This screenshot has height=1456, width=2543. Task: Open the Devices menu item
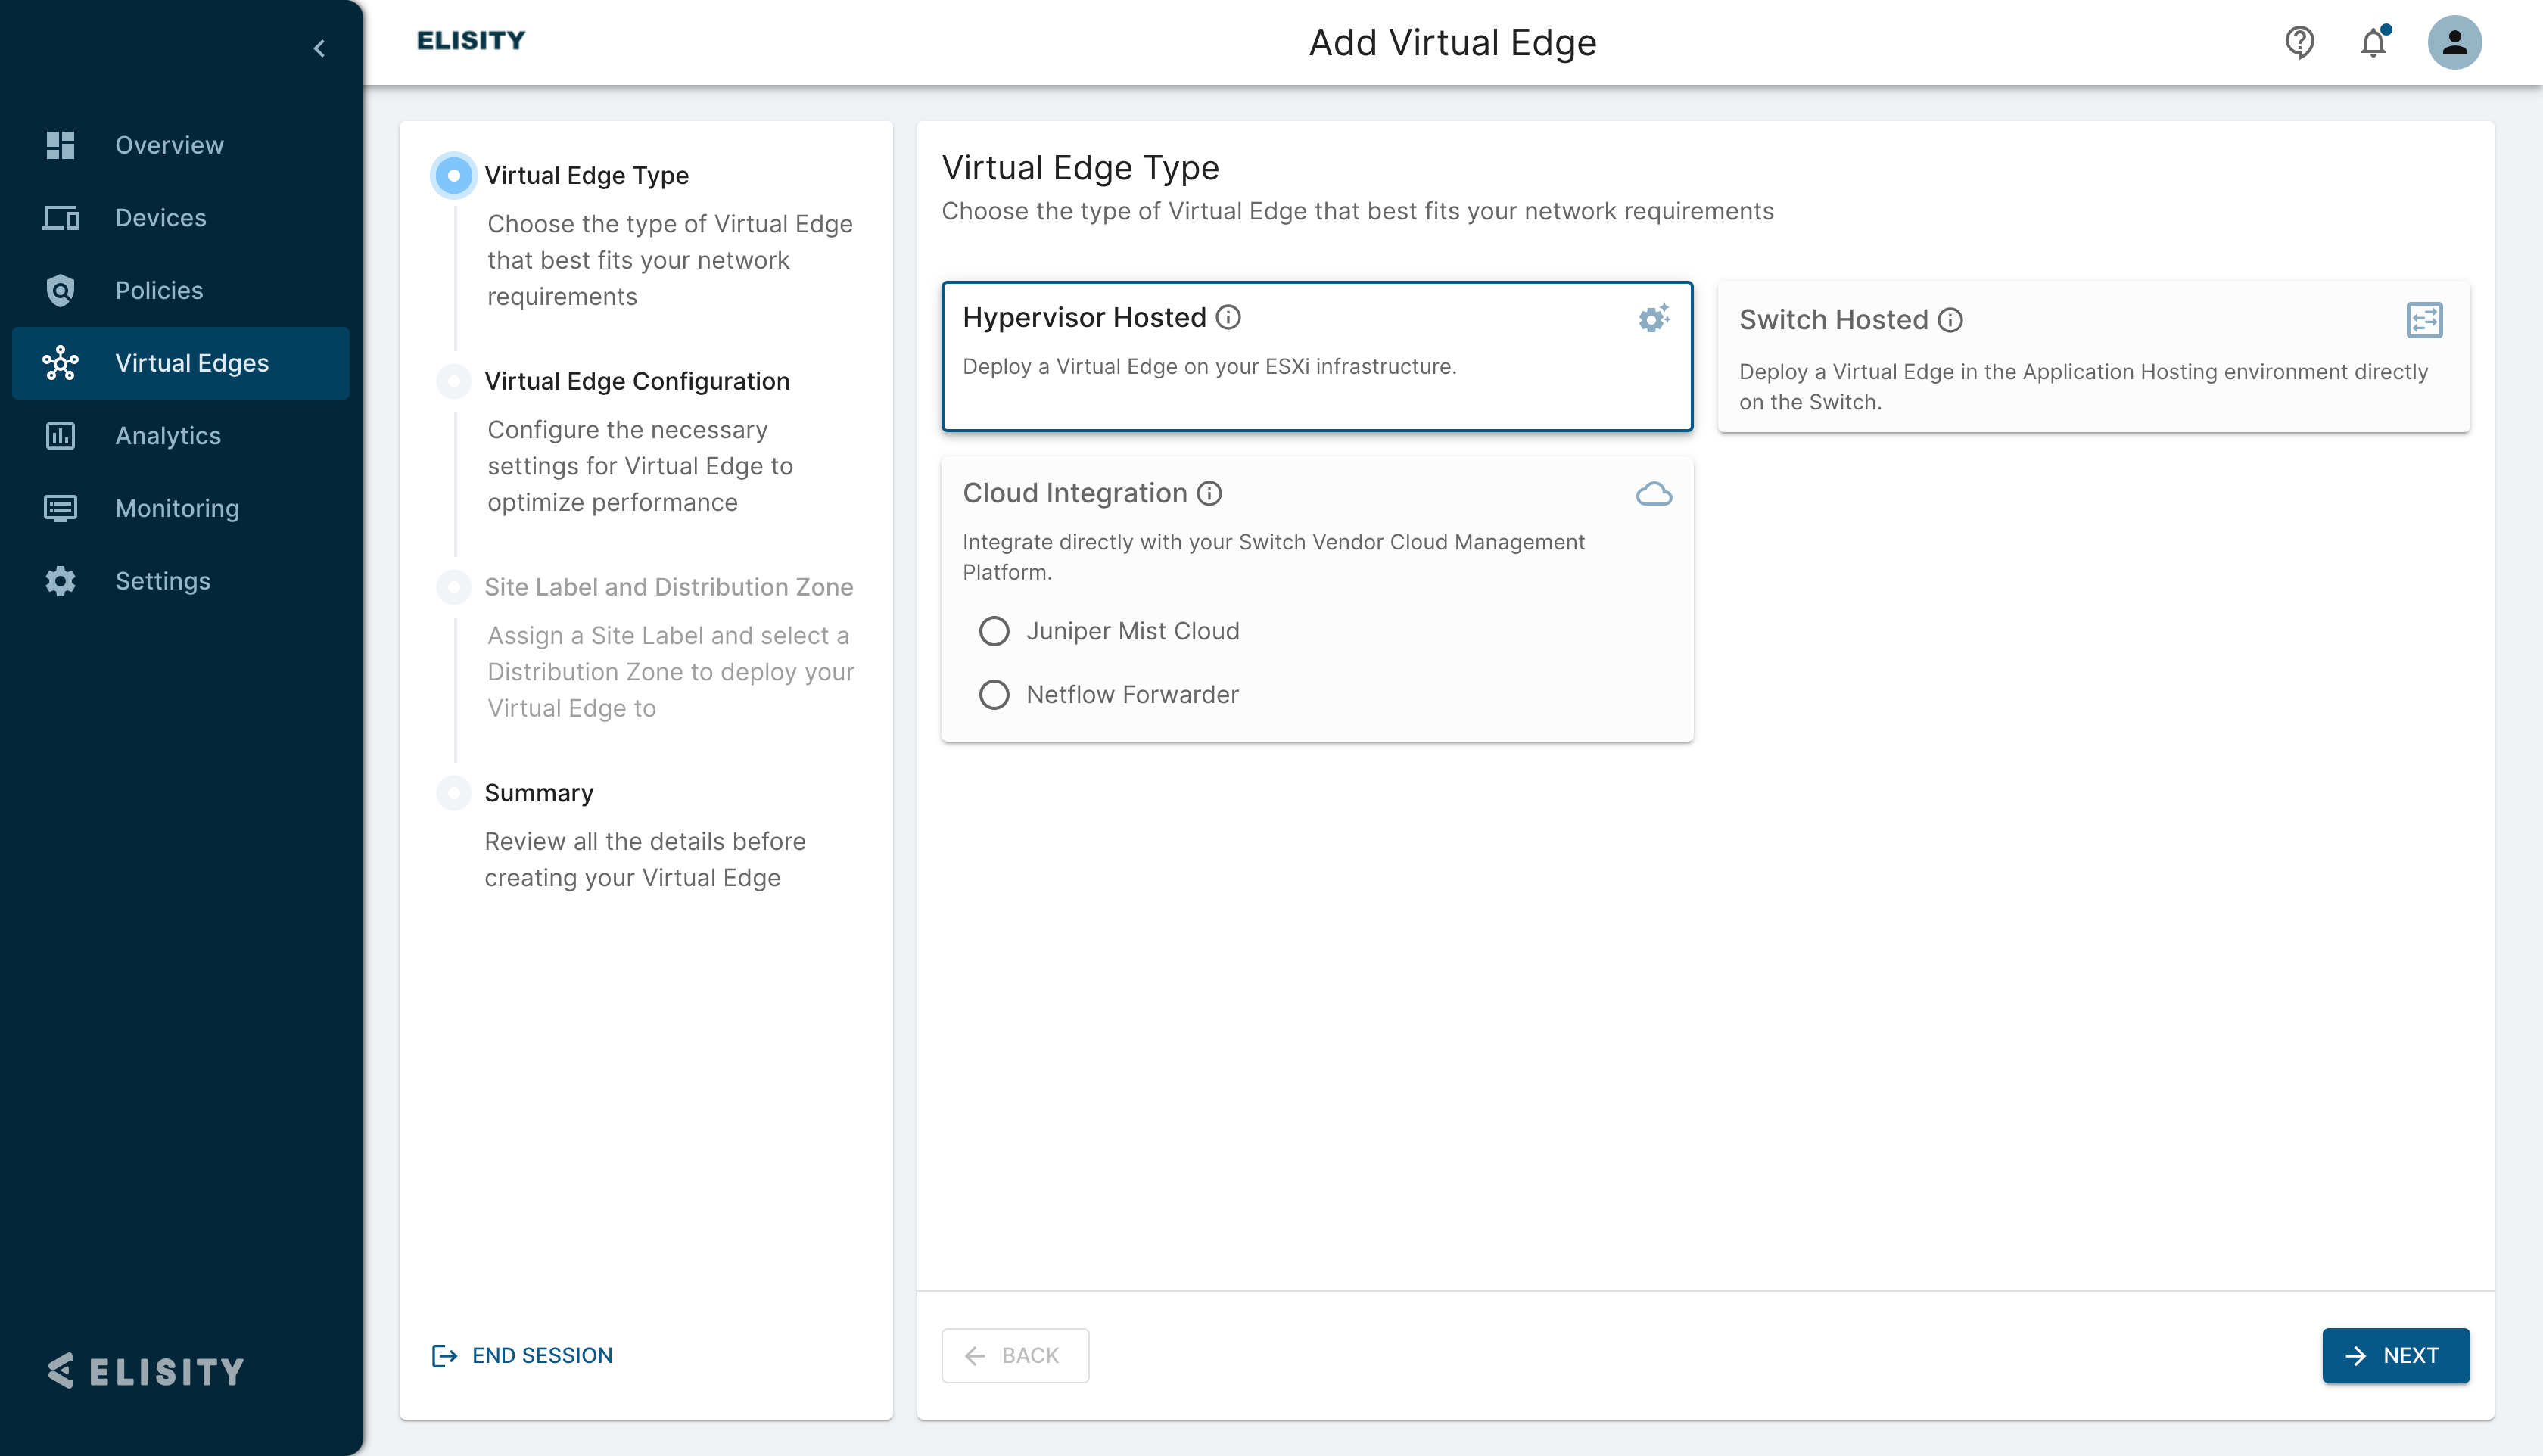click(180, 217)
